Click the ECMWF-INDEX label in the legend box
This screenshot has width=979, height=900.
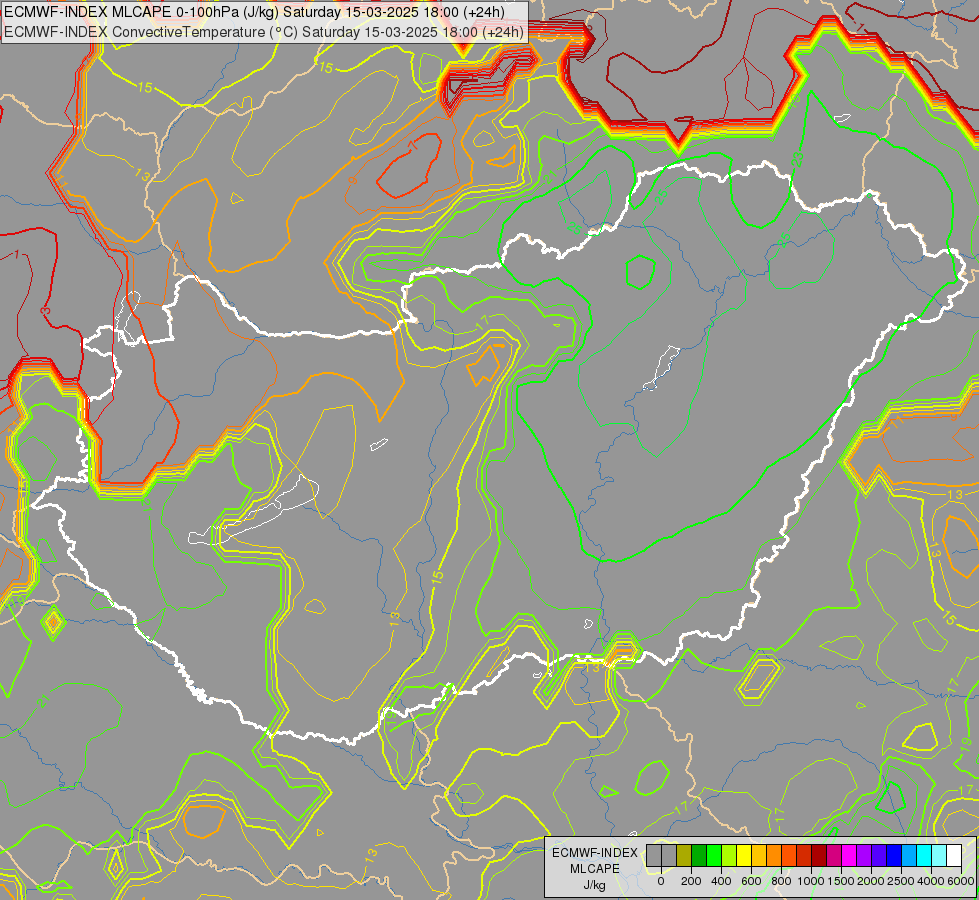595,853
